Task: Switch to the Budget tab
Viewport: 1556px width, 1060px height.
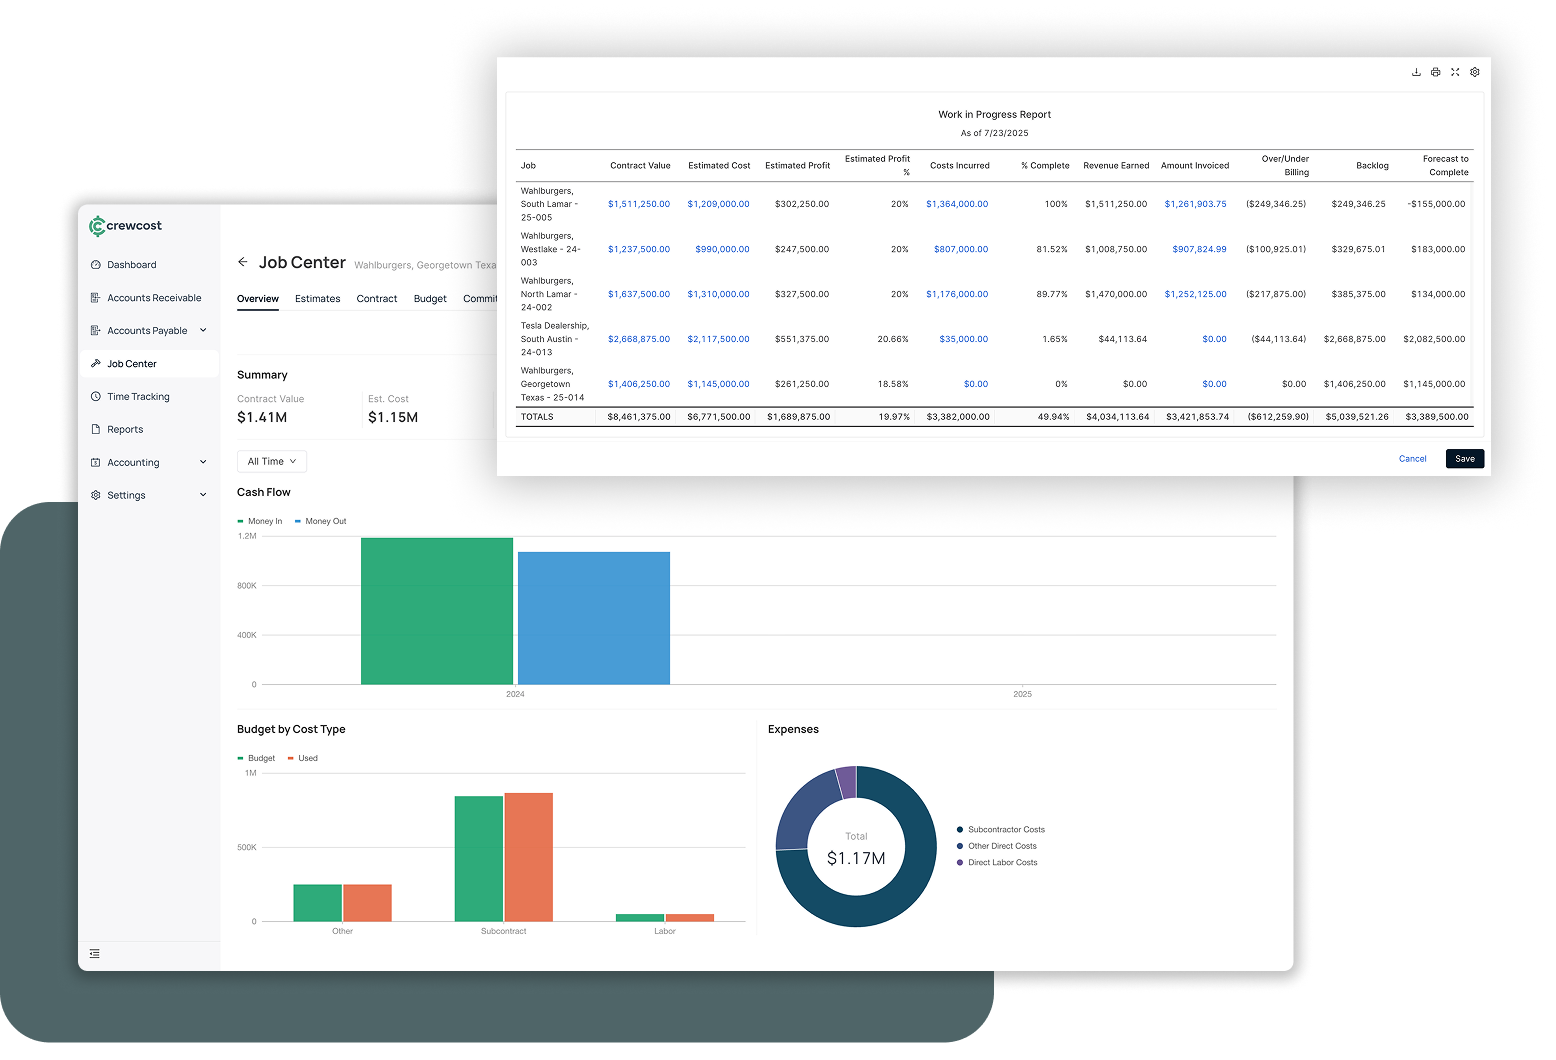Action: pyautogui.click(x=430, y=299)
